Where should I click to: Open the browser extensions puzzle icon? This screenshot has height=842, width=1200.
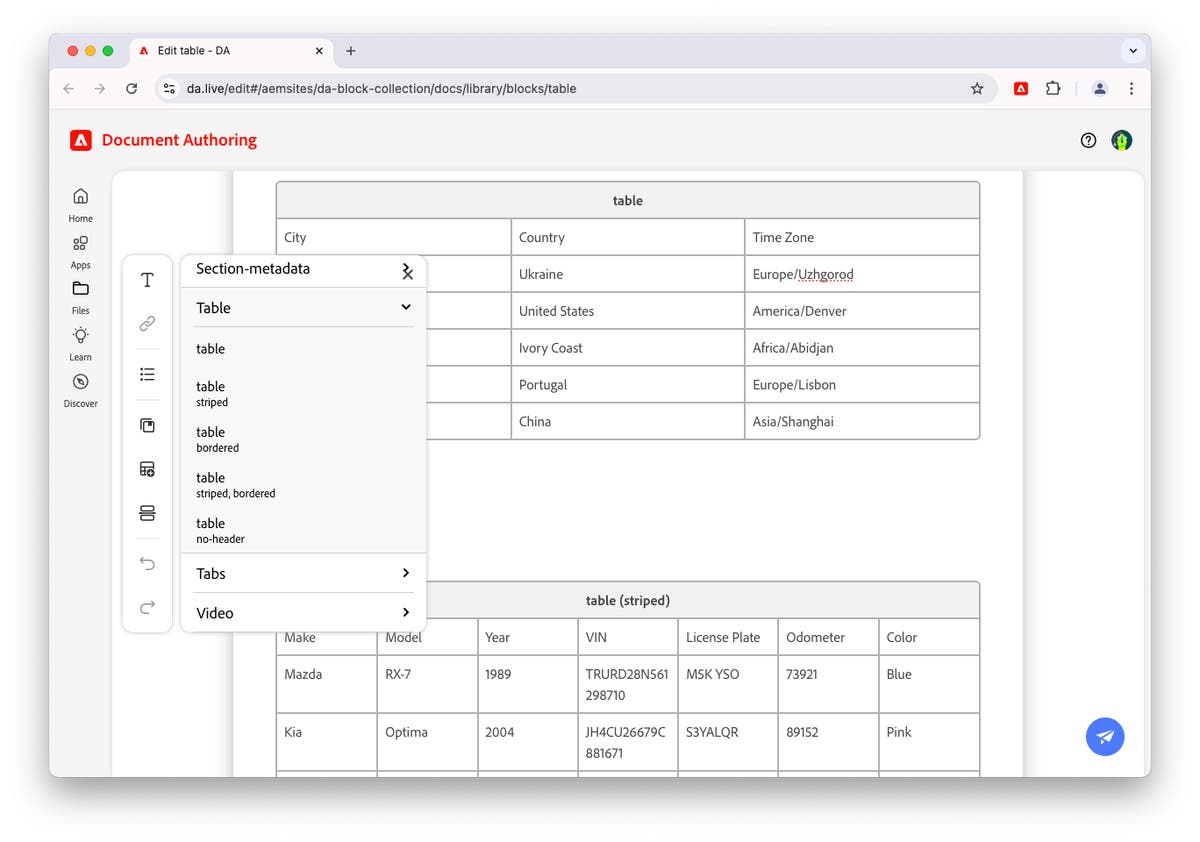point(1053,88)
